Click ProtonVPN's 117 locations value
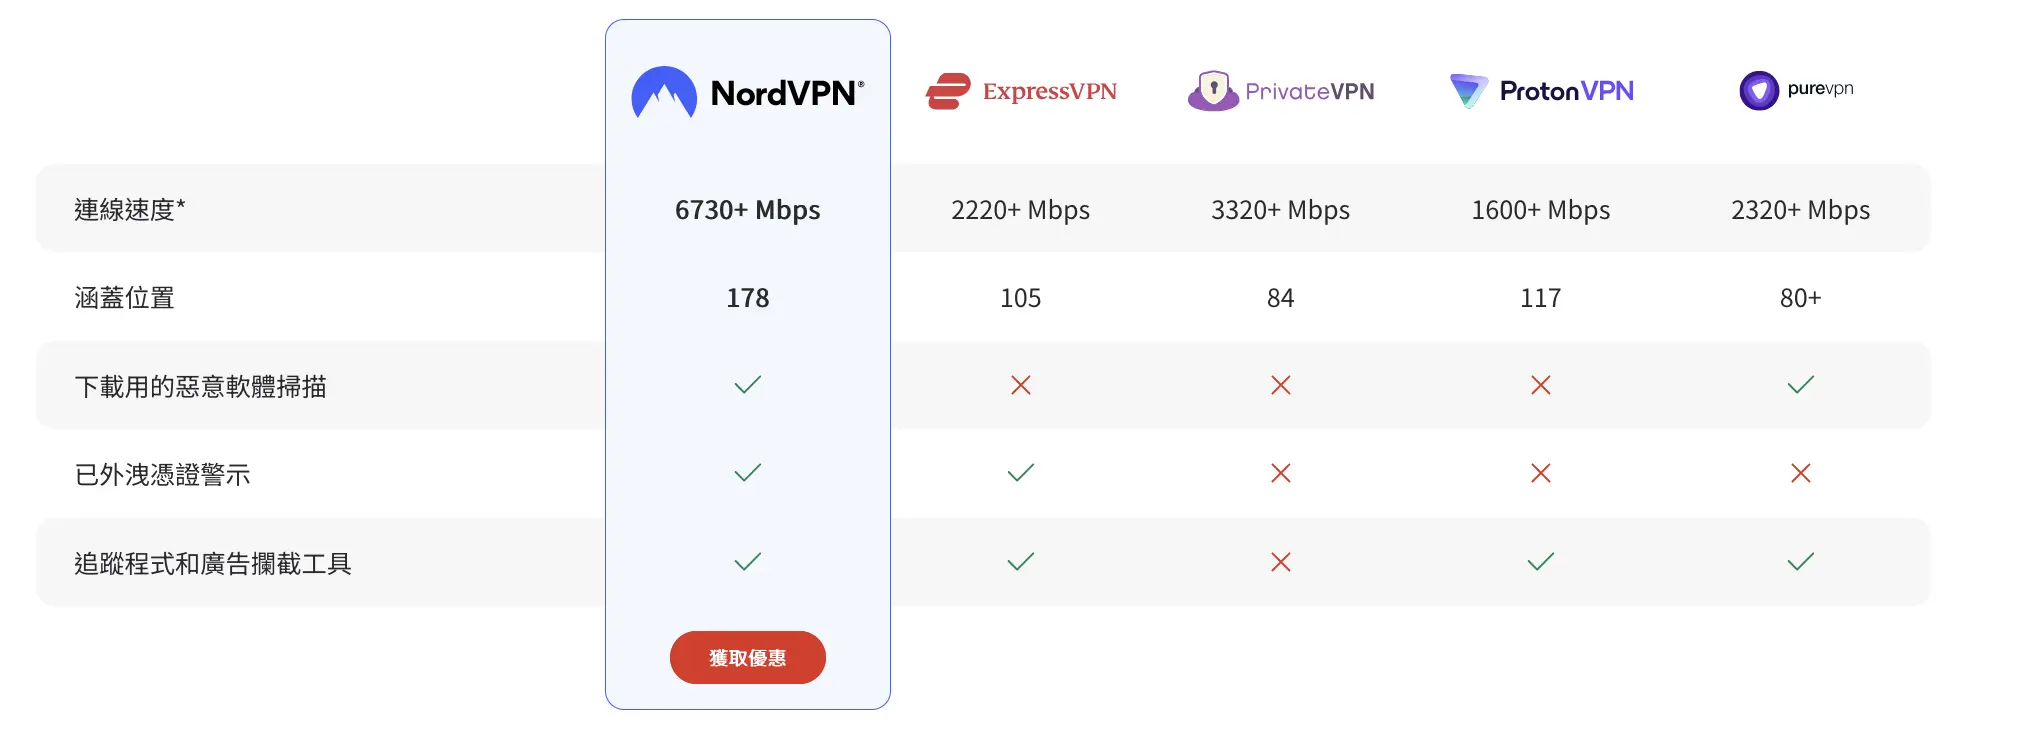This screenshot has width=2030, height=742. coord(1541,298)
